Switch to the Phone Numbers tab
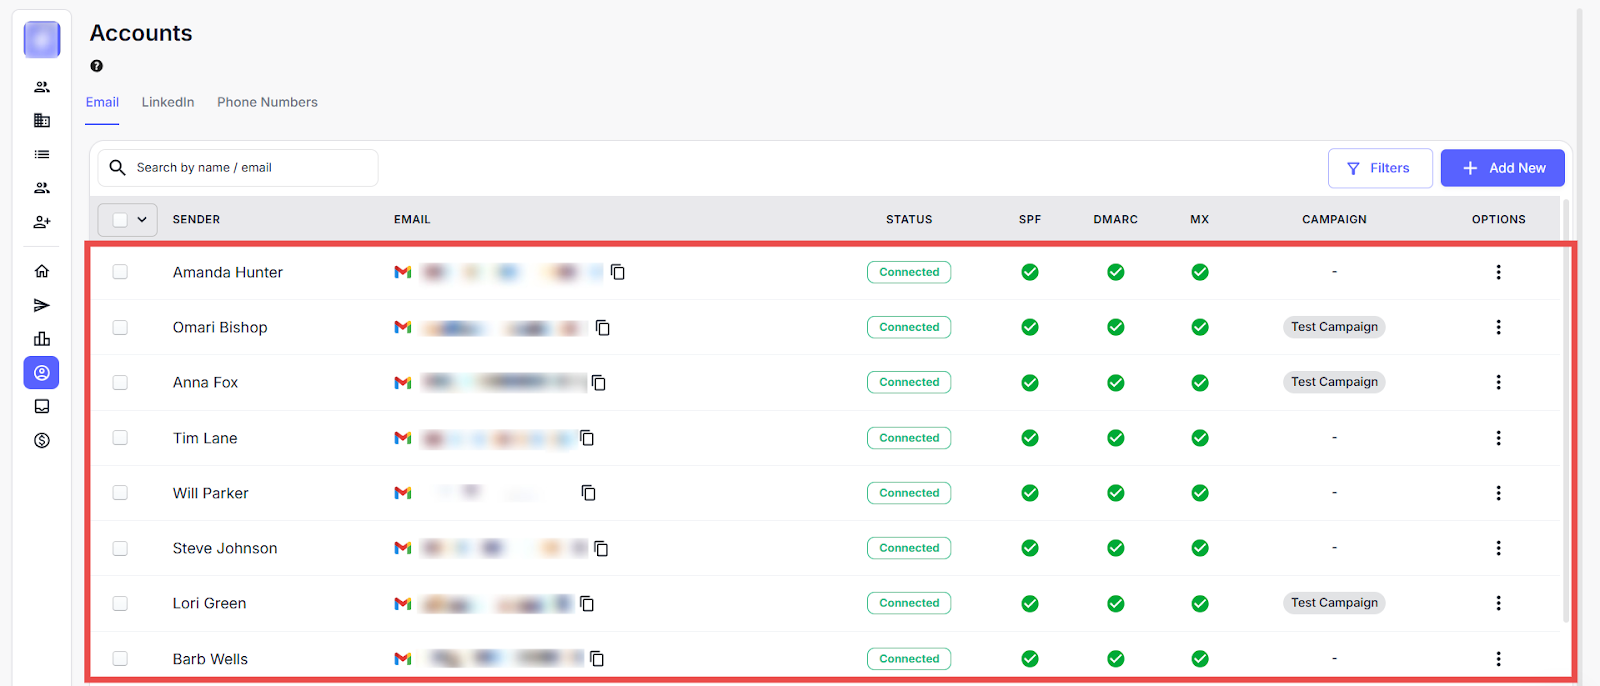This screenshot has height=686, width=1600. [x=267, y=102]
